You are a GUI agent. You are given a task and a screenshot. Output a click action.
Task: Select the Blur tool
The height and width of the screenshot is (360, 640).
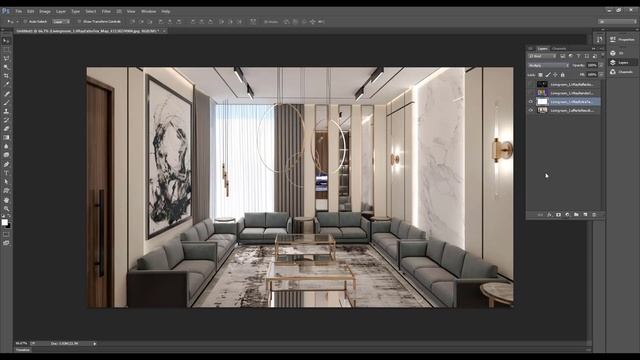(x=6, y=146)
